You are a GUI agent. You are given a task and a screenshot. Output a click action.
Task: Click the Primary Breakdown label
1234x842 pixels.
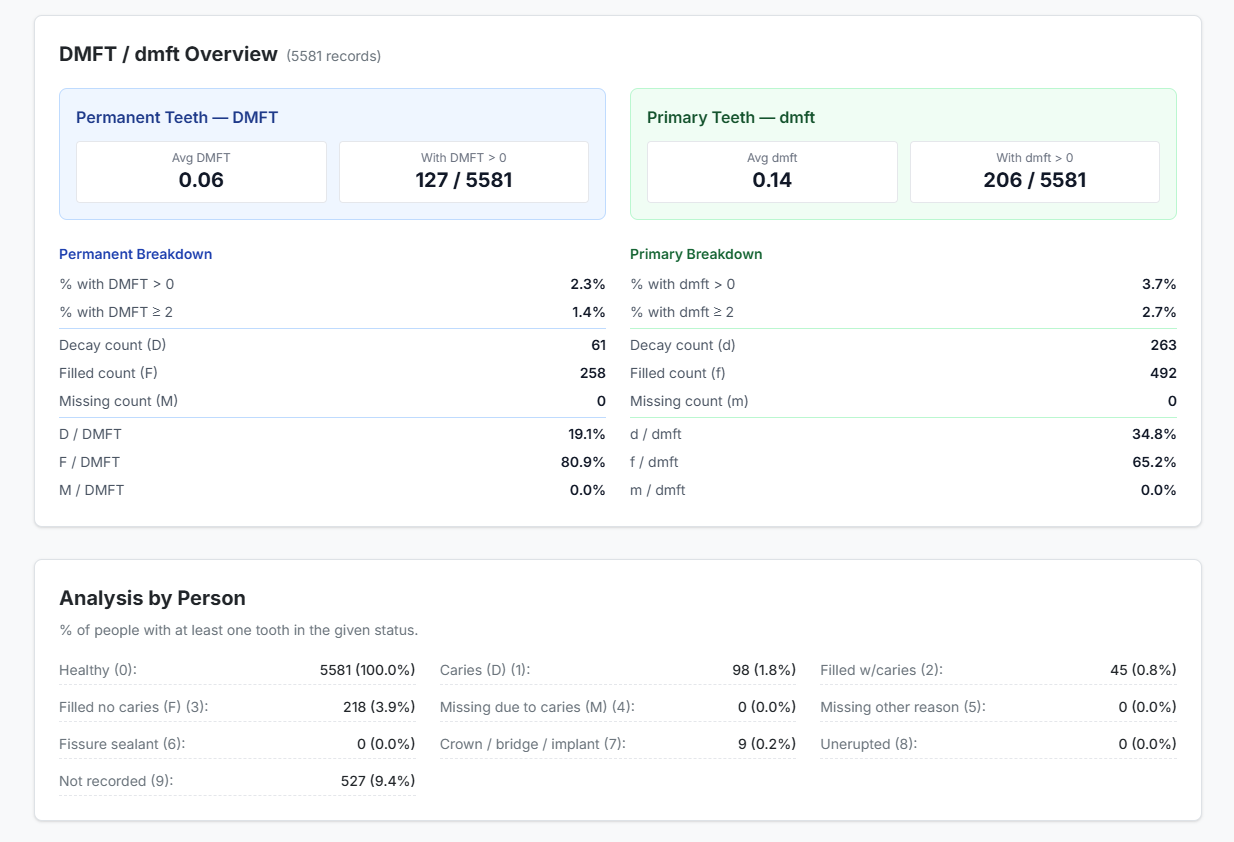coord(695,254)
